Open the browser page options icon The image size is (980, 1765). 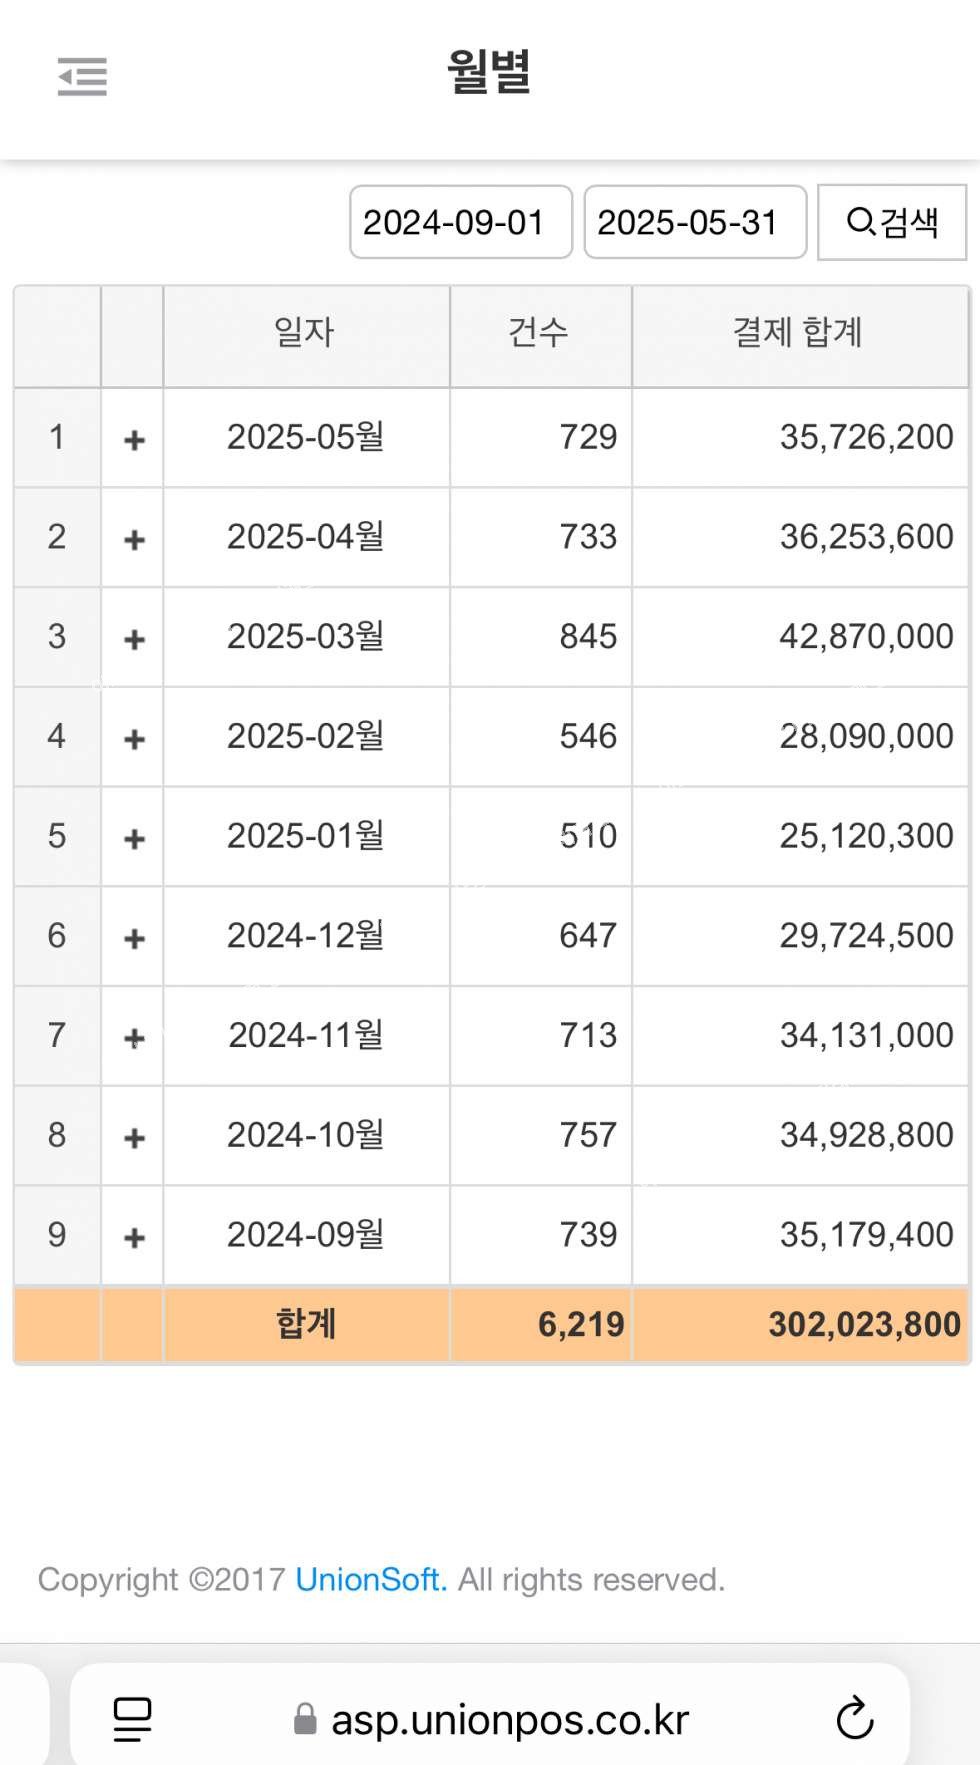click(132, 1719)
